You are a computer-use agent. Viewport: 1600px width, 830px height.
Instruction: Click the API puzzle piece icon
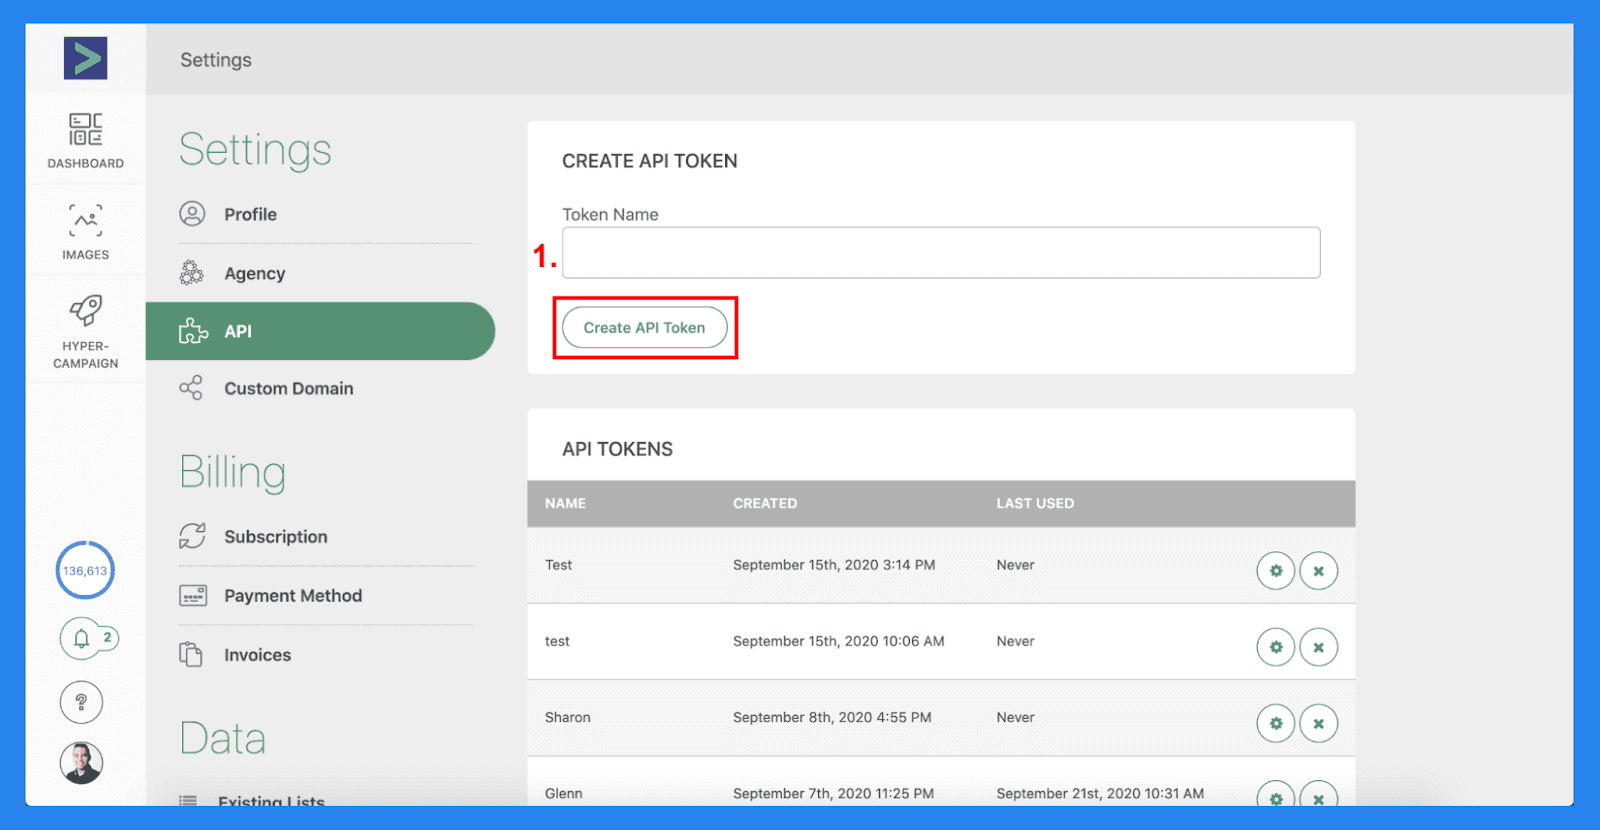[193, 331]
